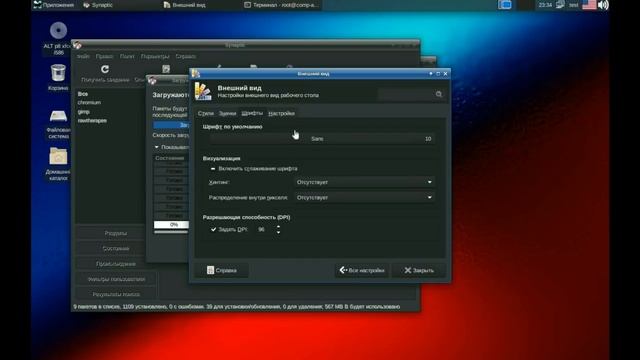Click the default font button showing Sans 10
Image resolution: width=640 pixels, height=360 pixels.
coord(322,139)
